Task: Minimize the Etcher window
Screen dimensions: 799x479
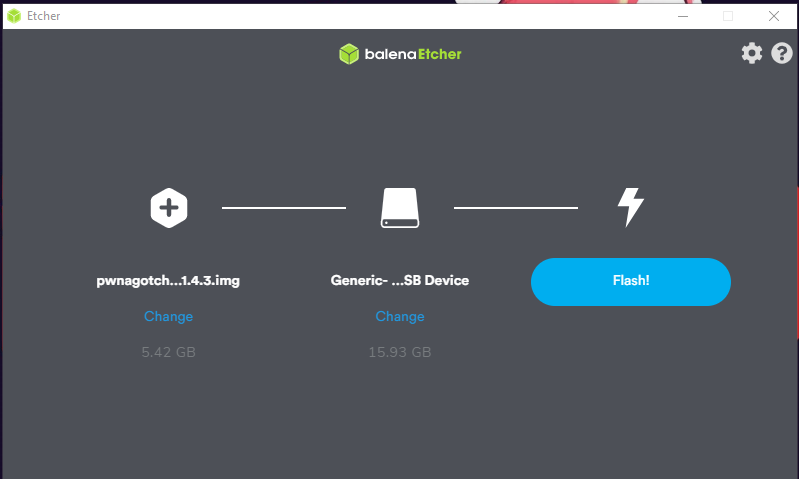Action: click(683, 16)
